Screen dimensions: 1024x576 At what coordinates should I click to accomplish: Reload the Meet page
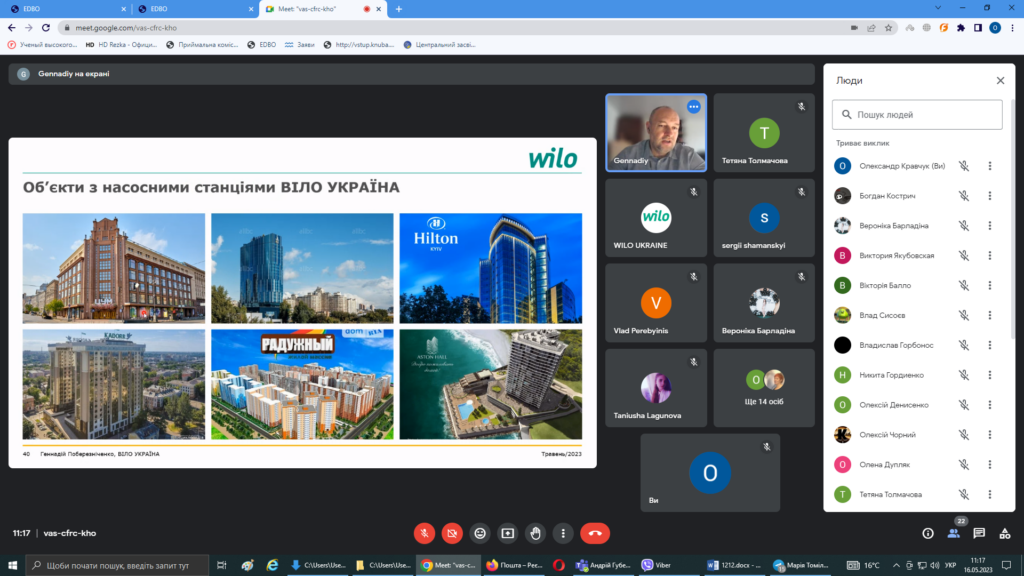(x=46, y=28)
